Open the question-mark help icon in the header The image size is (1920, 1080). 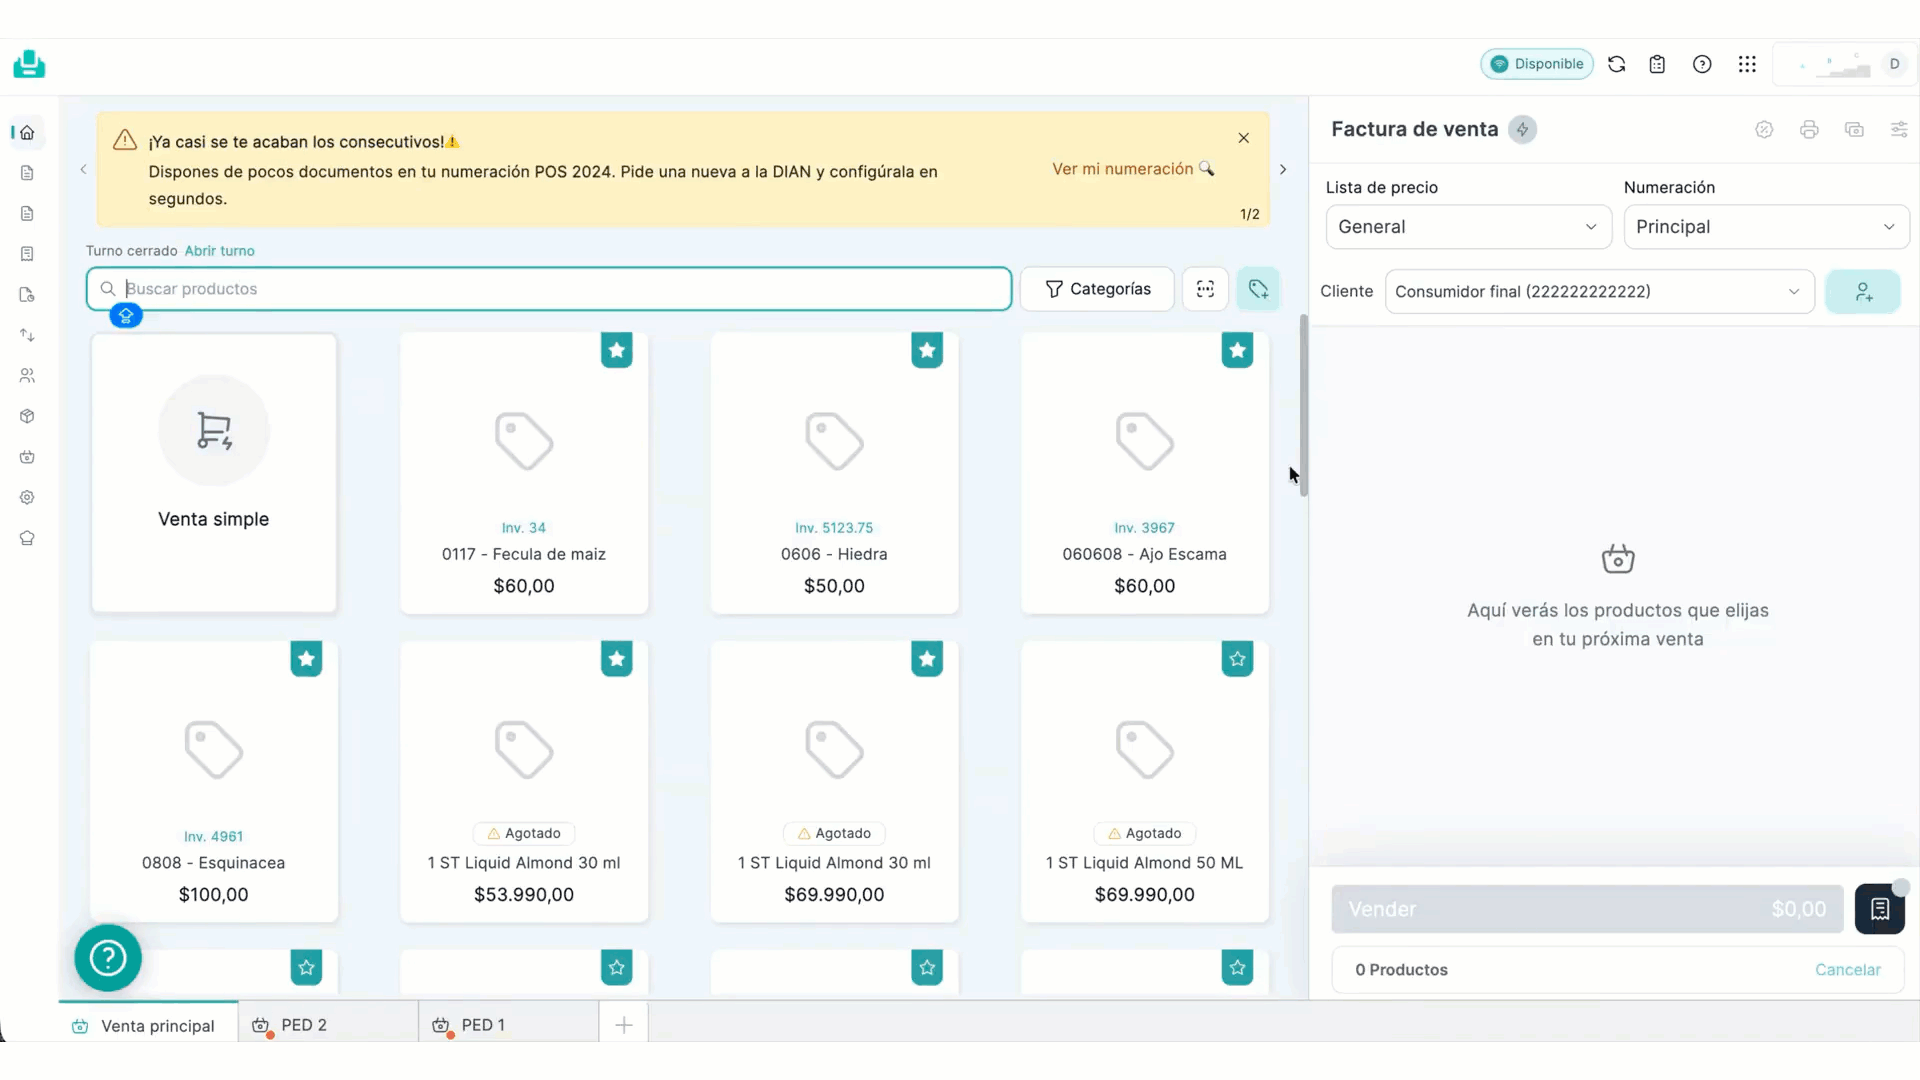coord(1702,64)
